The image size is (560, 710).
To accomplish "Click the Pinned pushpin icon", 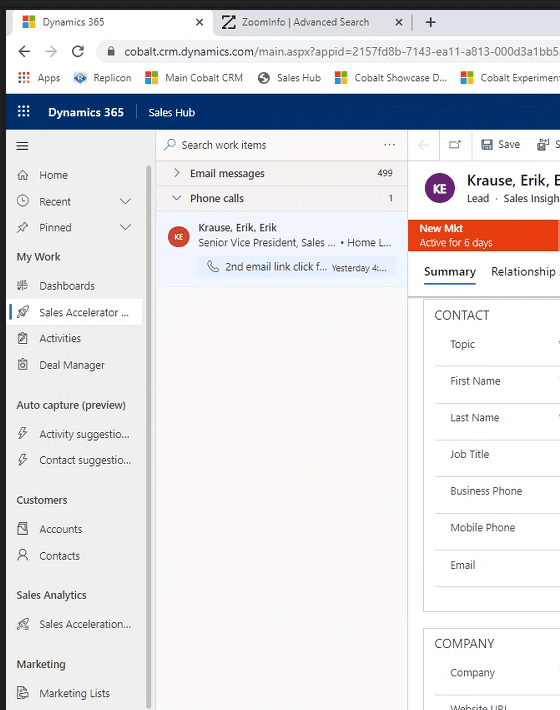I will 23,227.
